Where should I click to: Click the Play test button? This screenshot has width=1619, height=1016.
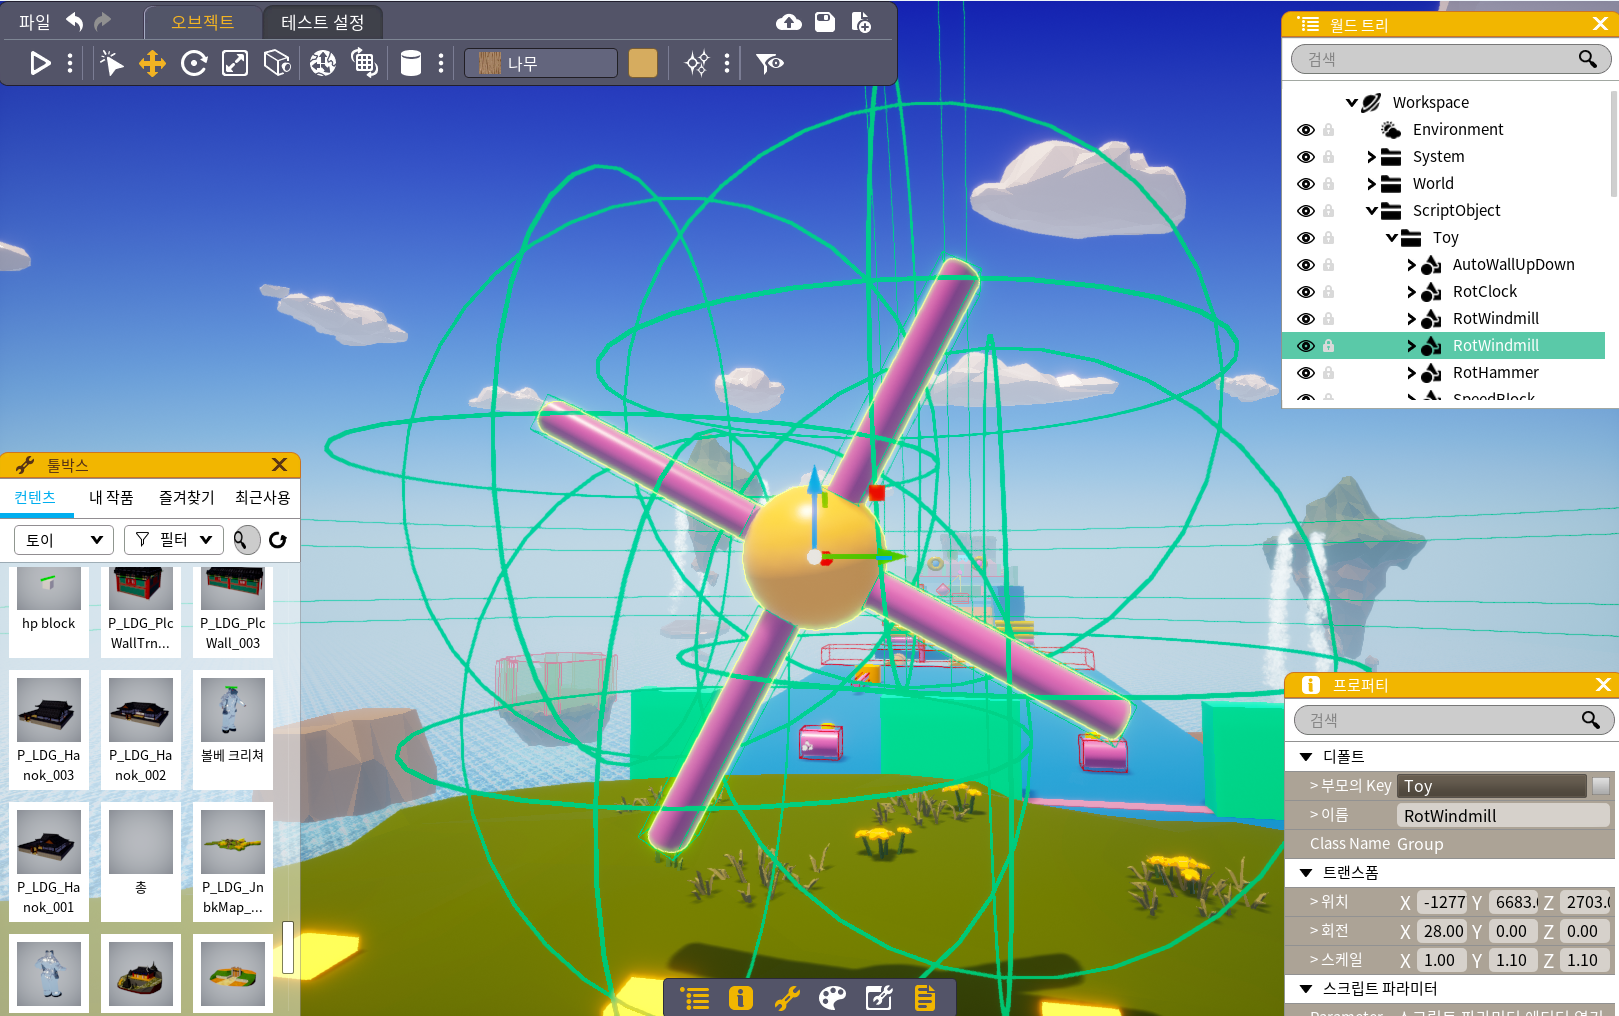[40, 64]
